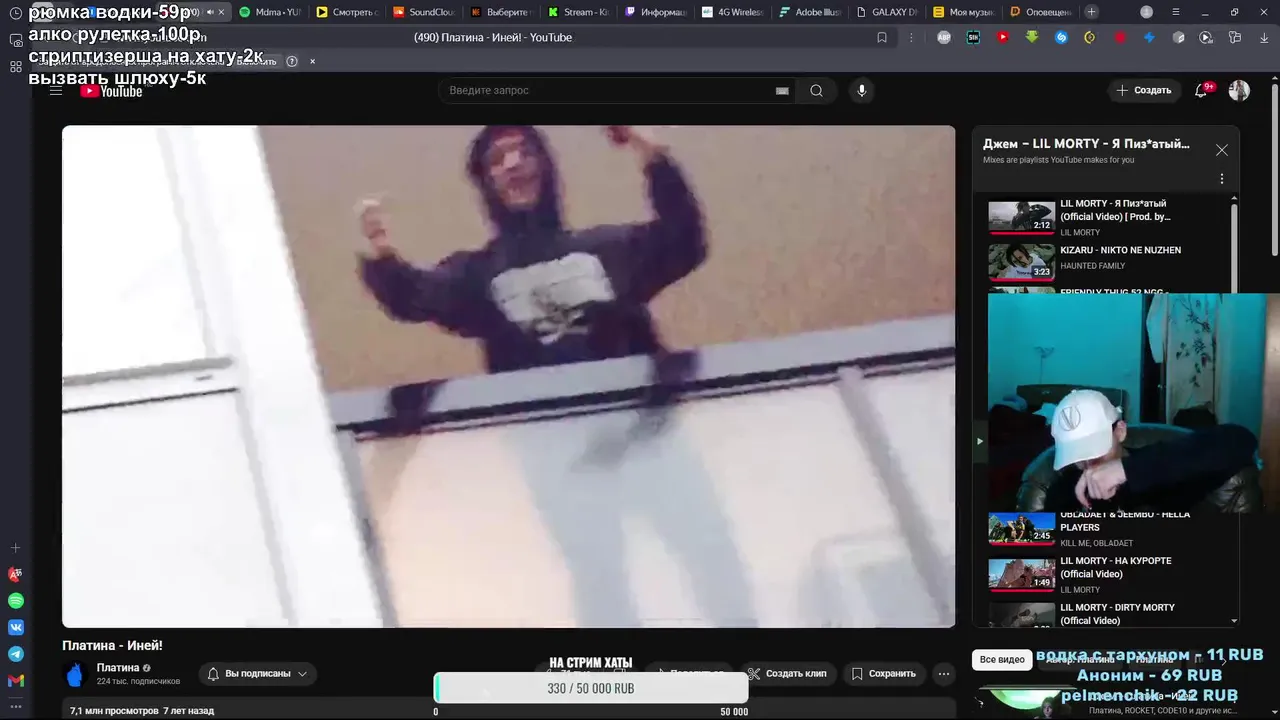Switch to the Смотреть tab
This screenshot has height=720, width=1280.
346,12
